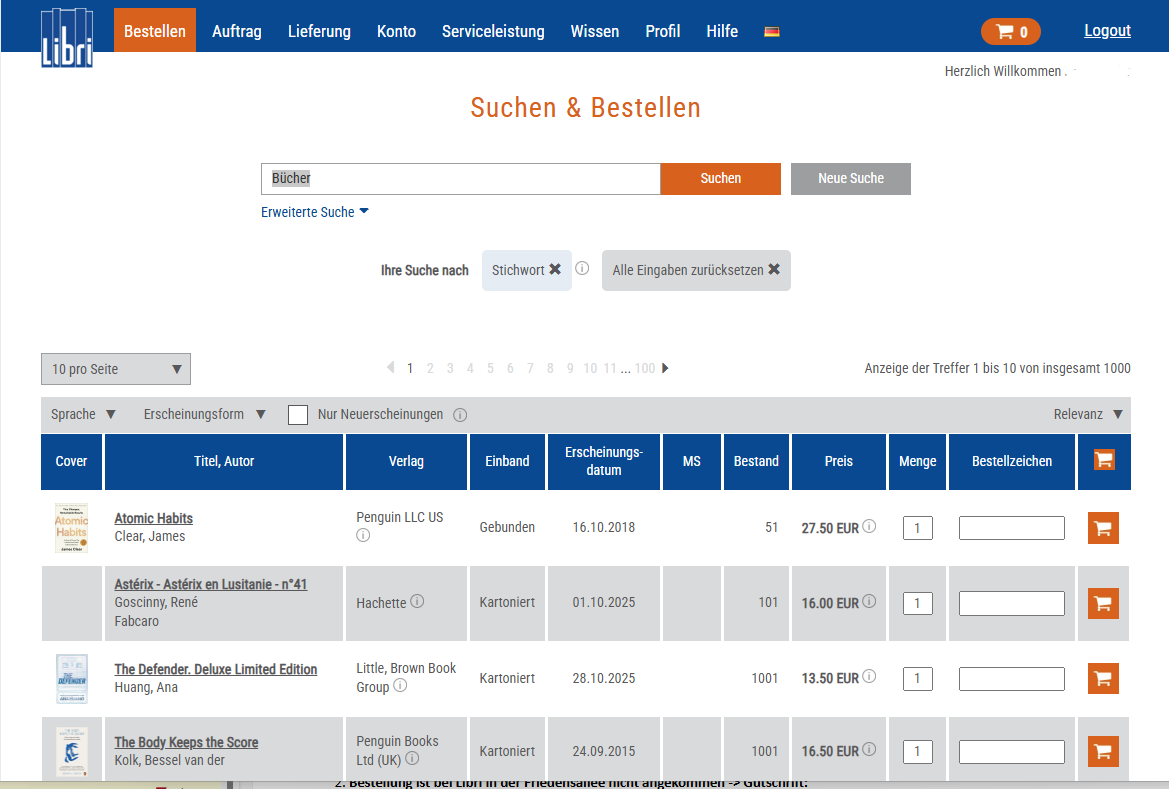
Task: Show info next to Stichwort filter
Action: (582, 268)
